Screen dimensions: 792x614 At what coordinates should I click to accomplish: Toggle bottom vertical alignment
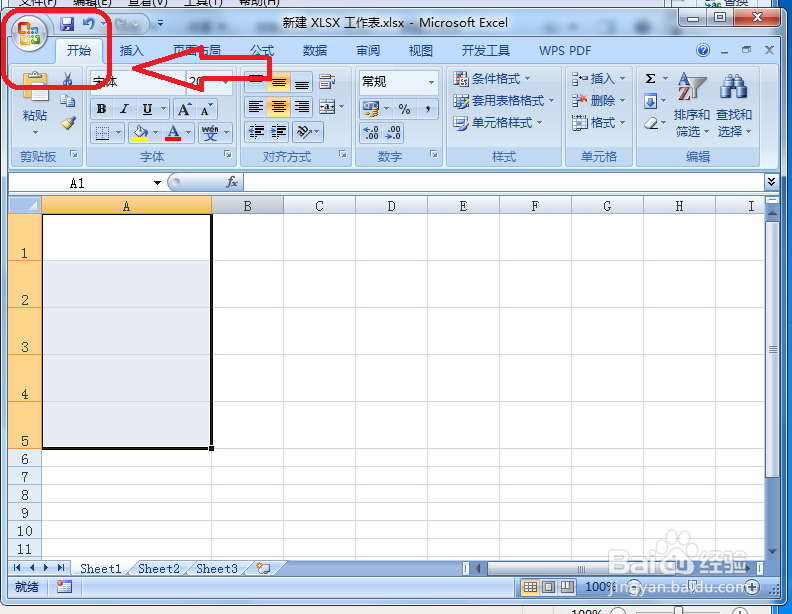pyautogui.click(x=302, y=82)
